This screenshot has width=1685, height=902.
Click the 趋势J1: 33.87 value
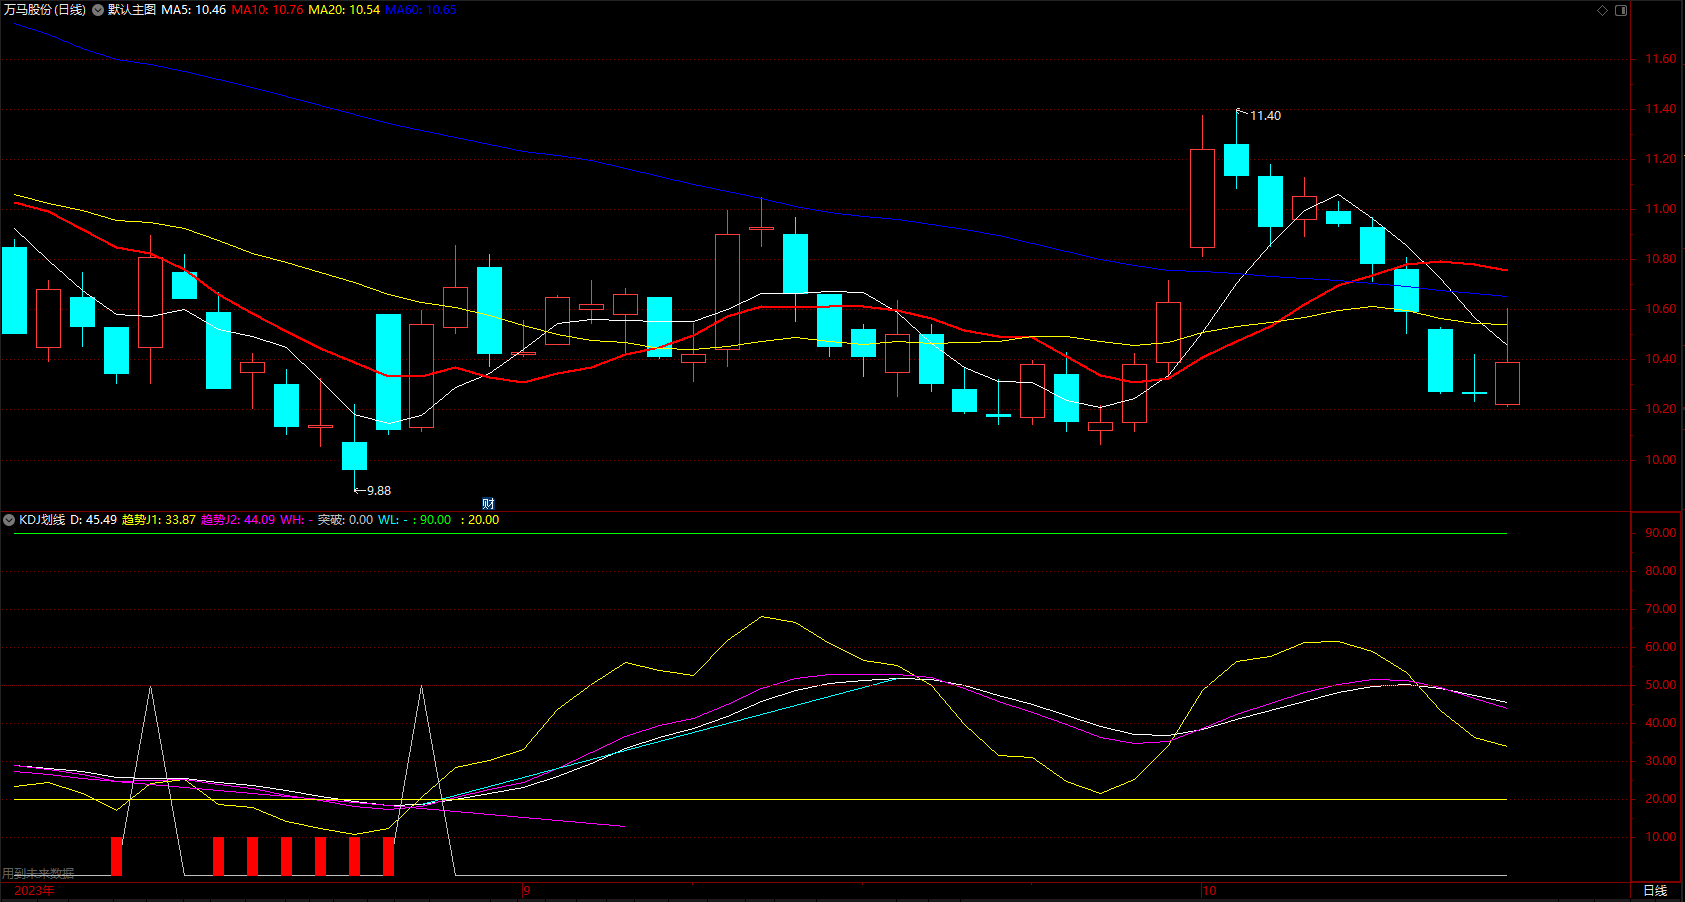tap(159, 520)
